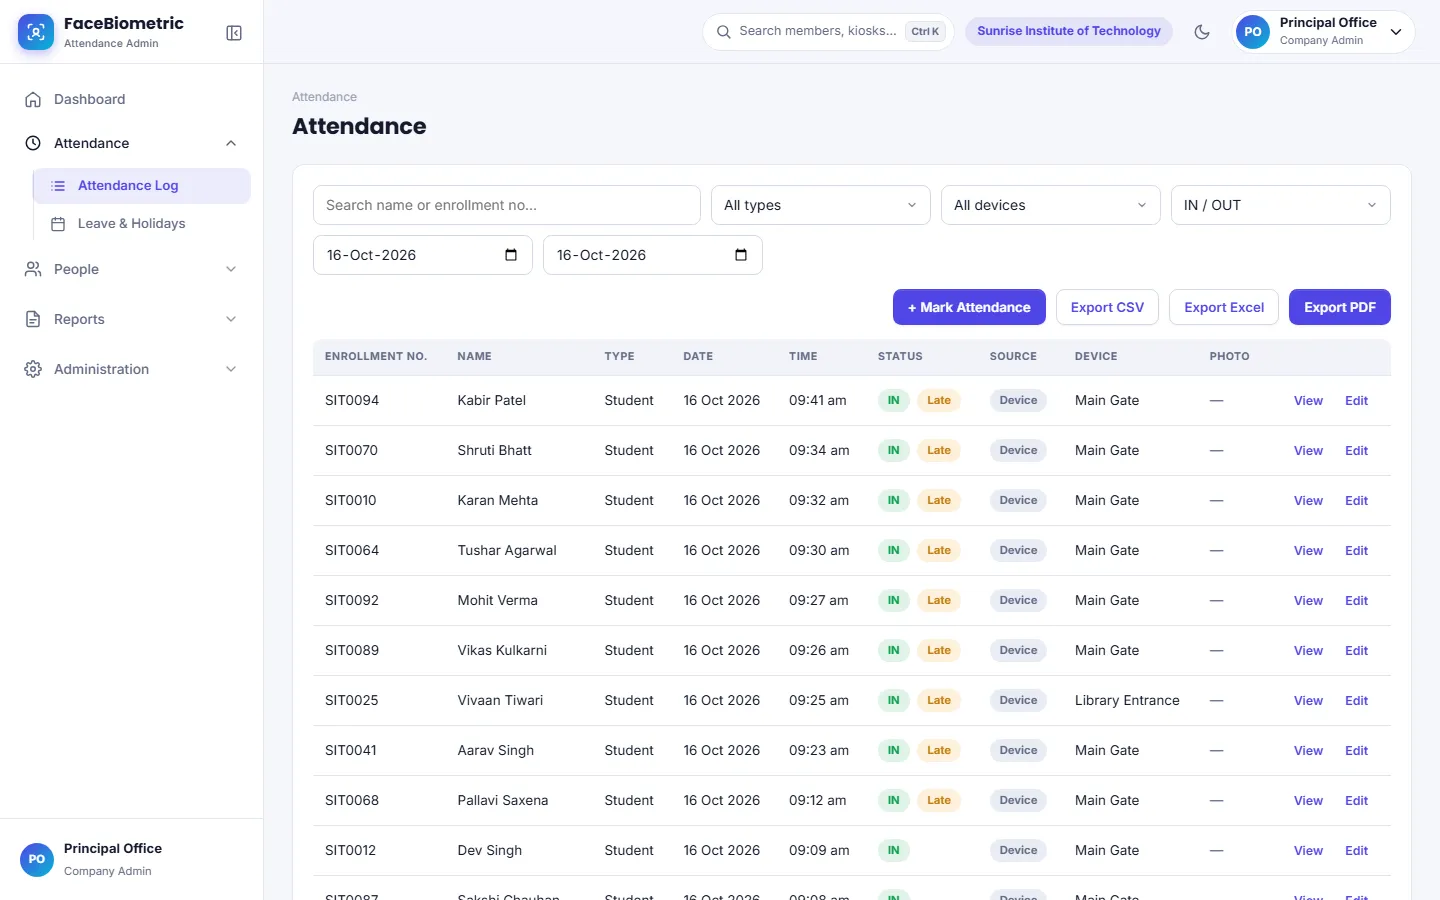The image size is (1440, 900).
Task: Expand the Administration menu chevron
Action: (x=231, y=369)
